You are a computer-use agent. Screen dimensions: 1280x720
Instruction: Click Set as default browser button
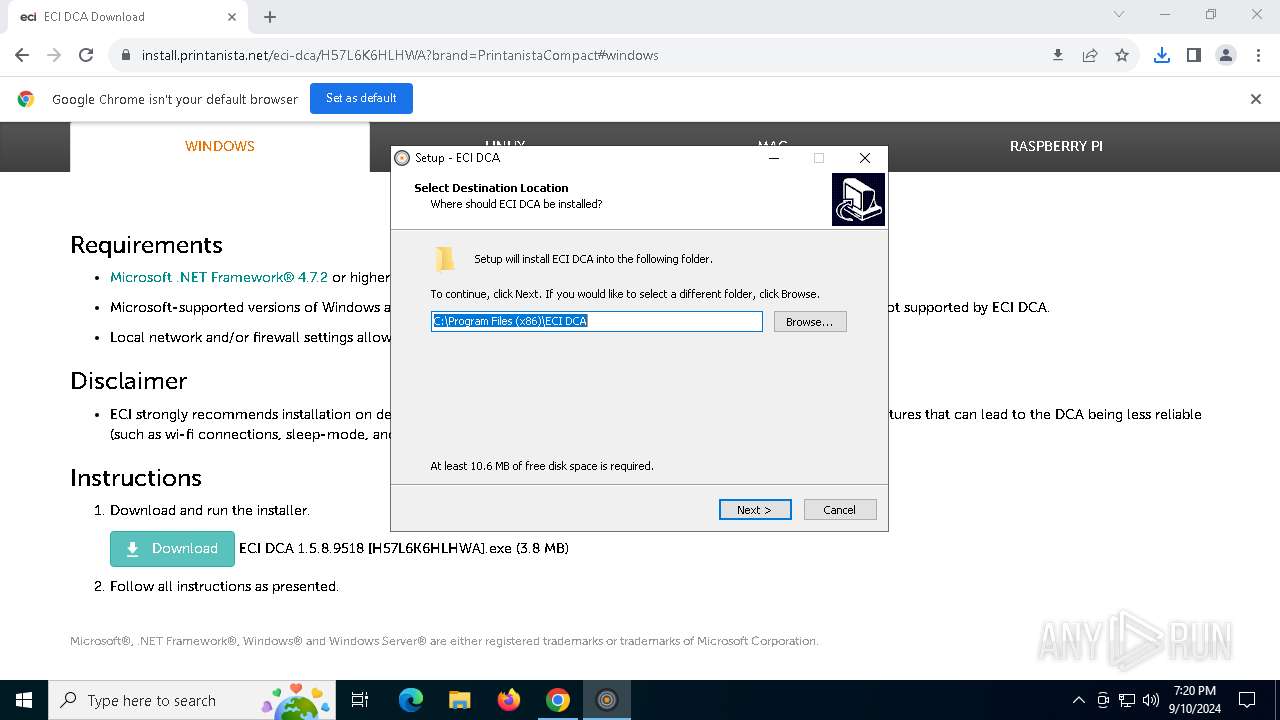[361, 98]
